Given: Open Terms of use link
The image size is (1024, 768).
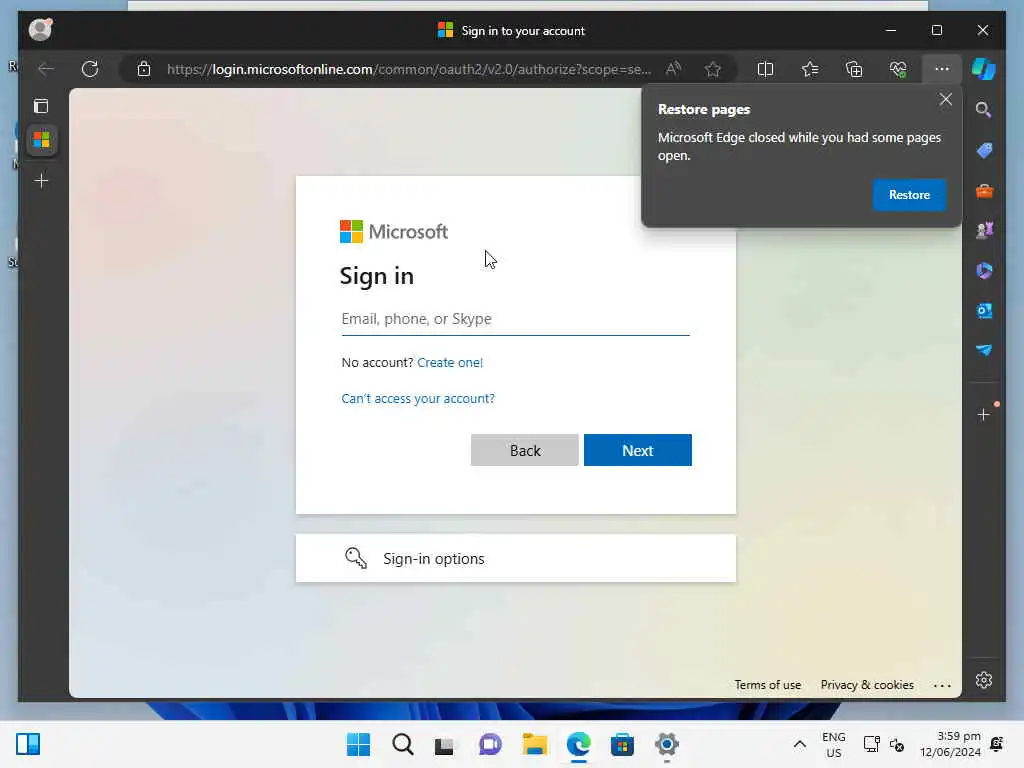Looking at the screenshot, I should 767,684.
